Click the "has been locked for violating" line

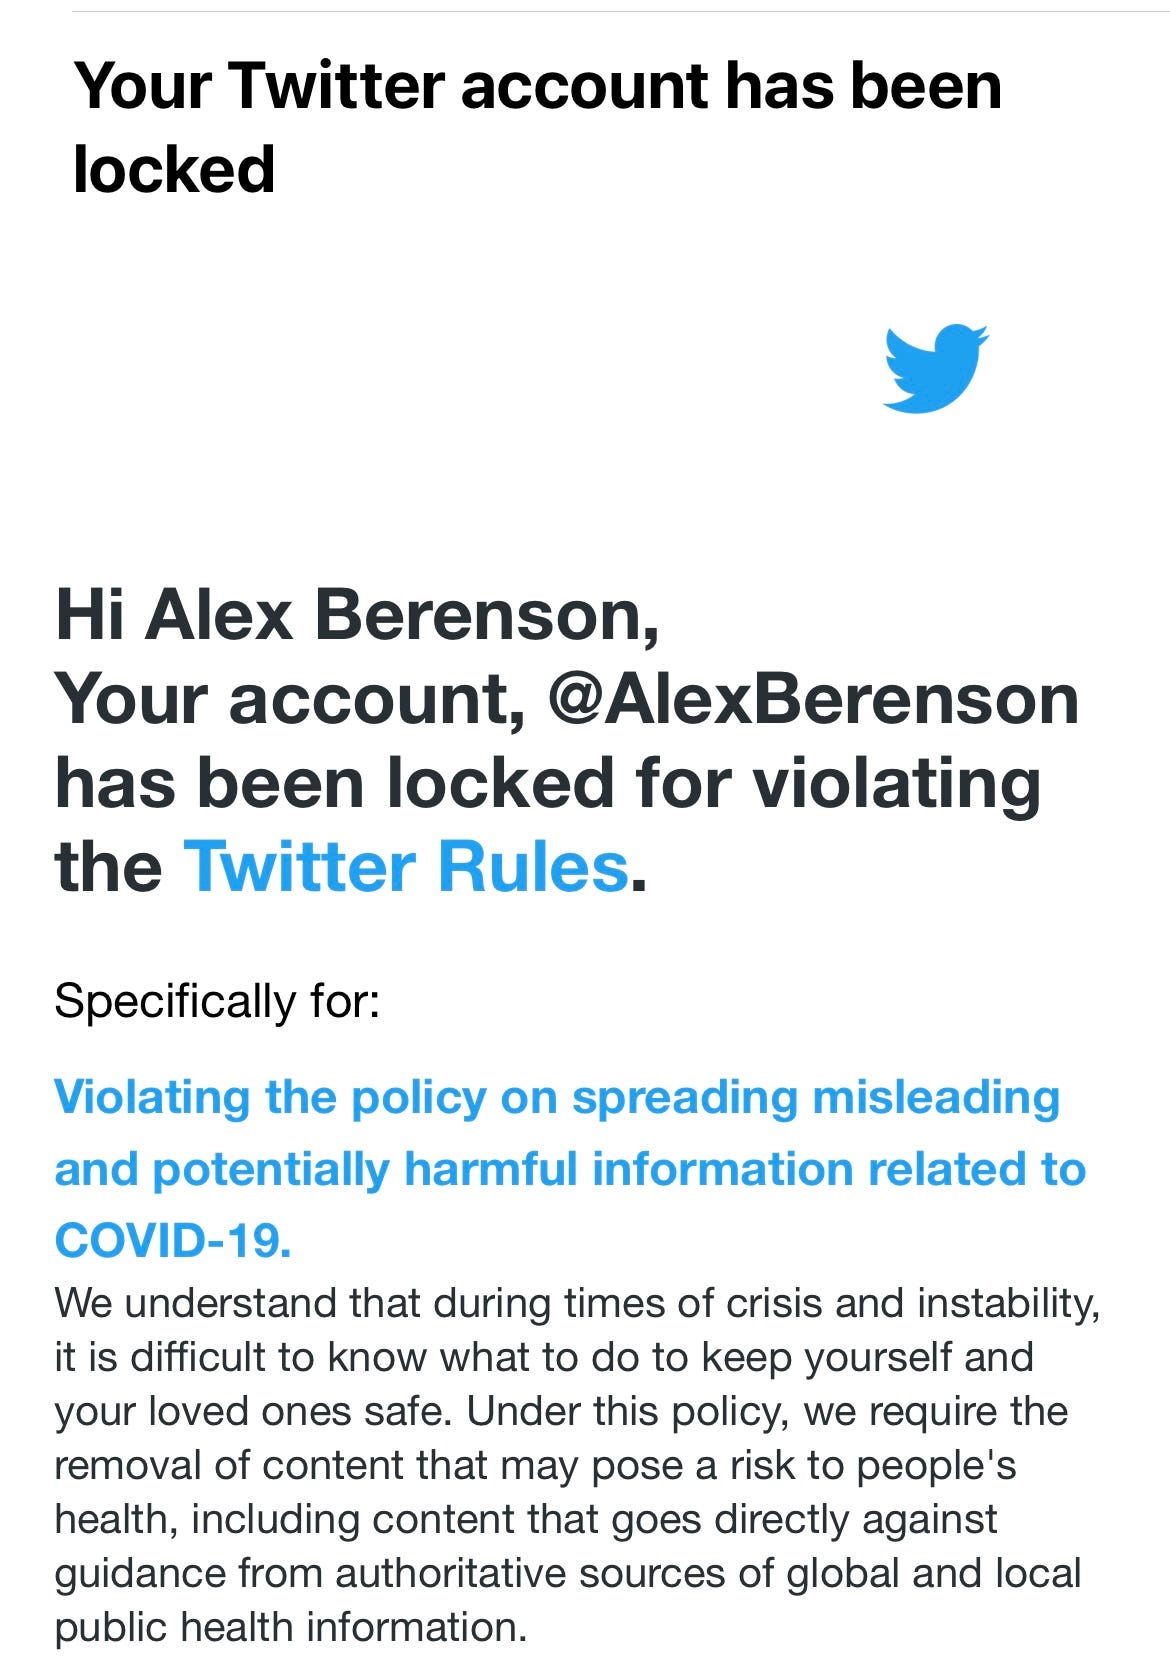[547, 782]
